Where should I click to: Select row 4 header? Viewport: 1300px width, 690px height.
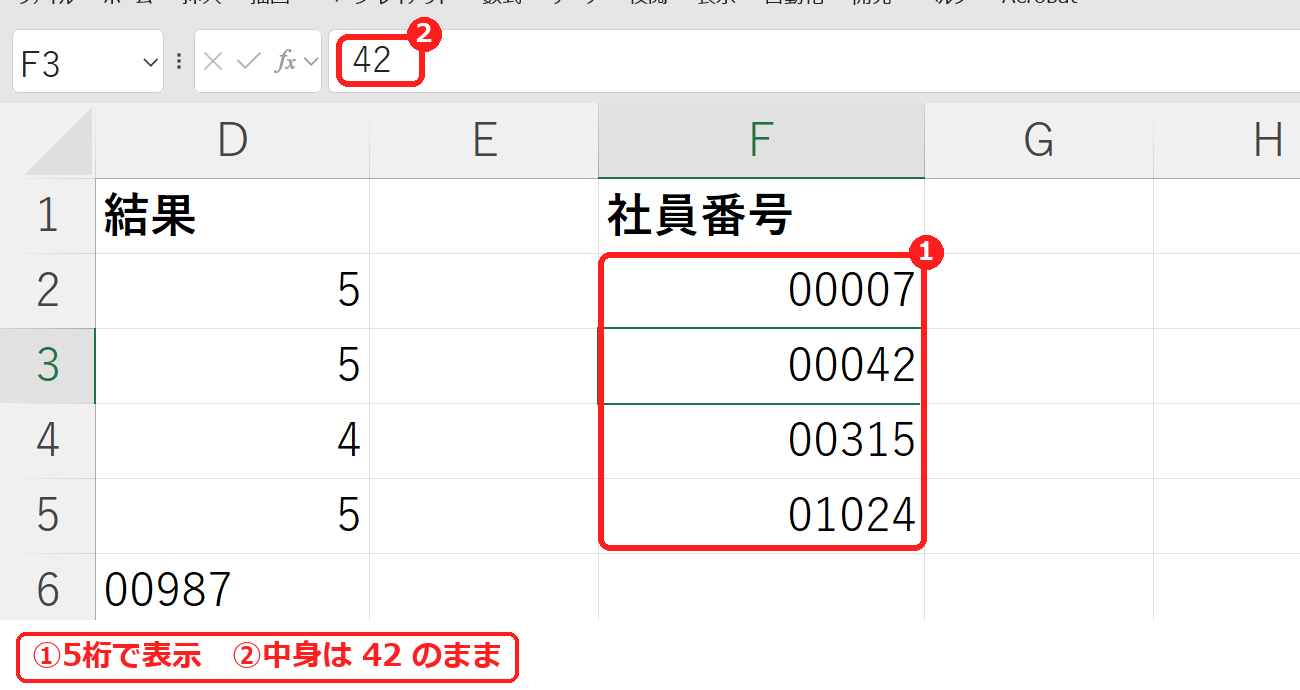click(47, 441)
